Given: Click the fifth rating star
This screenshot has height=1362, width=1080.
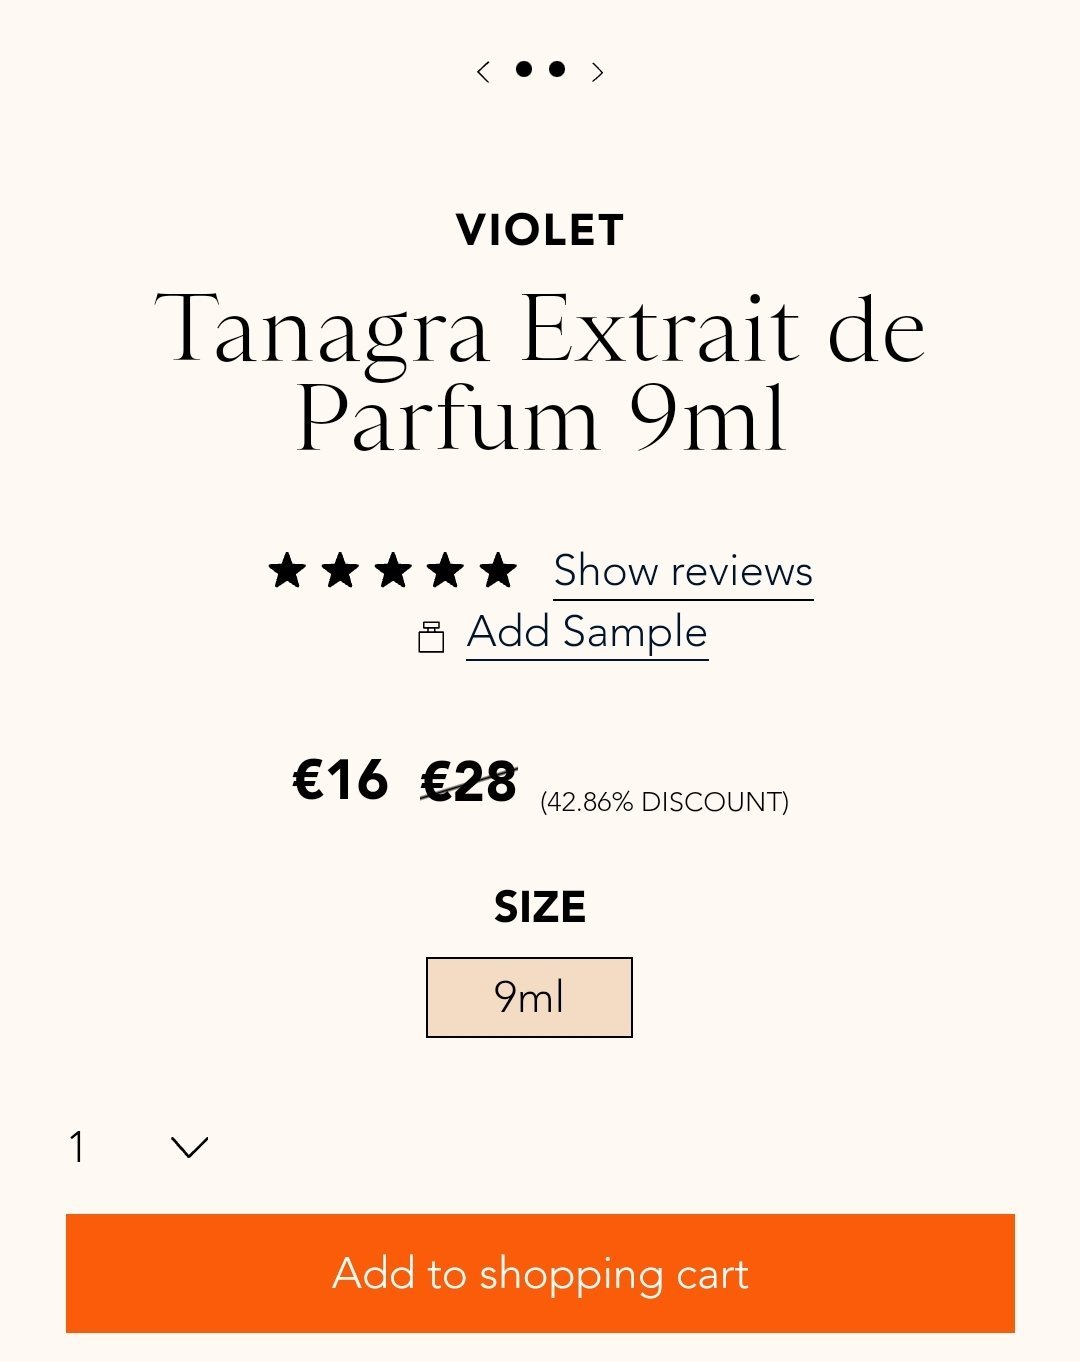Looking at the screenshot, I should pos(498,571).
